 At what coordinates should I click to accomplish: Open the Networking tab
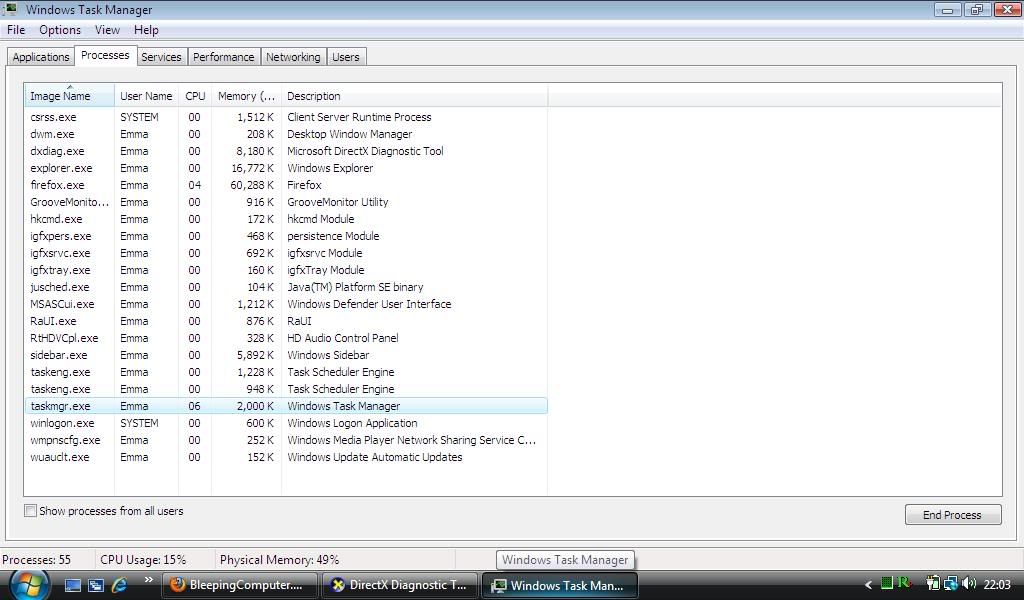tap(293, 57)
